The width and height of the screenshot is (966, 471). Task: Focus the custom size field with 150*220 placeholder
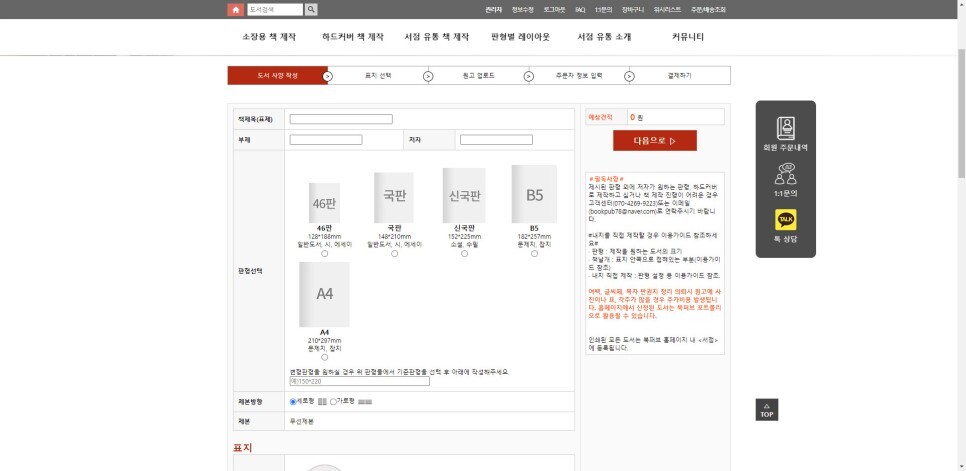click(x=360, y=381)
